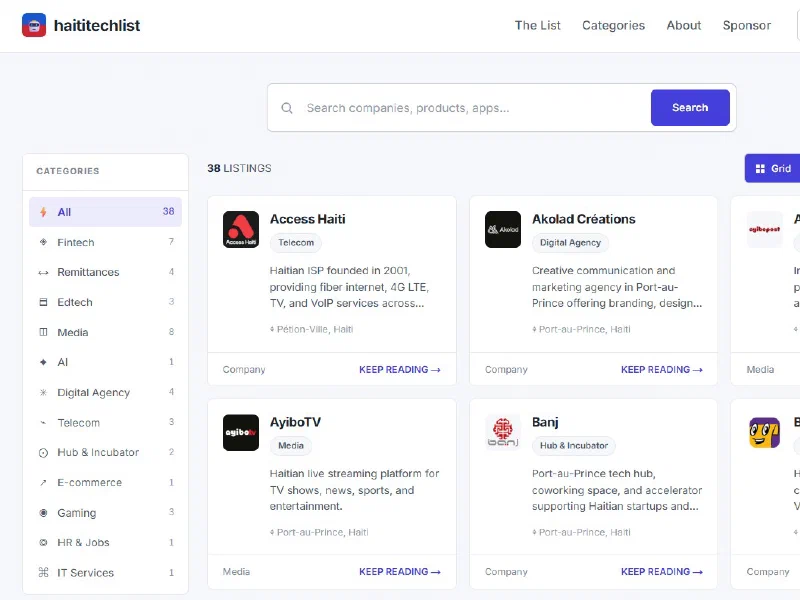The image size is (800, 600).
Task: Click the haititechlist brand name
Action: 97,26
